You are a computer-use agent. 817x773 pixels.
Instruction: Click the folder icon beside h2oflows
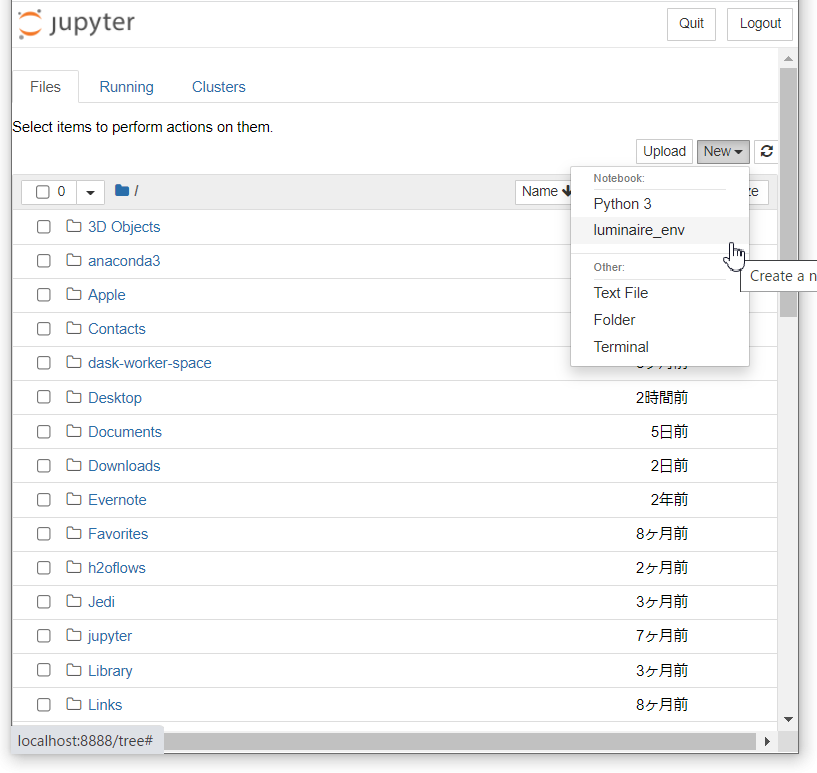pos(73,568)
